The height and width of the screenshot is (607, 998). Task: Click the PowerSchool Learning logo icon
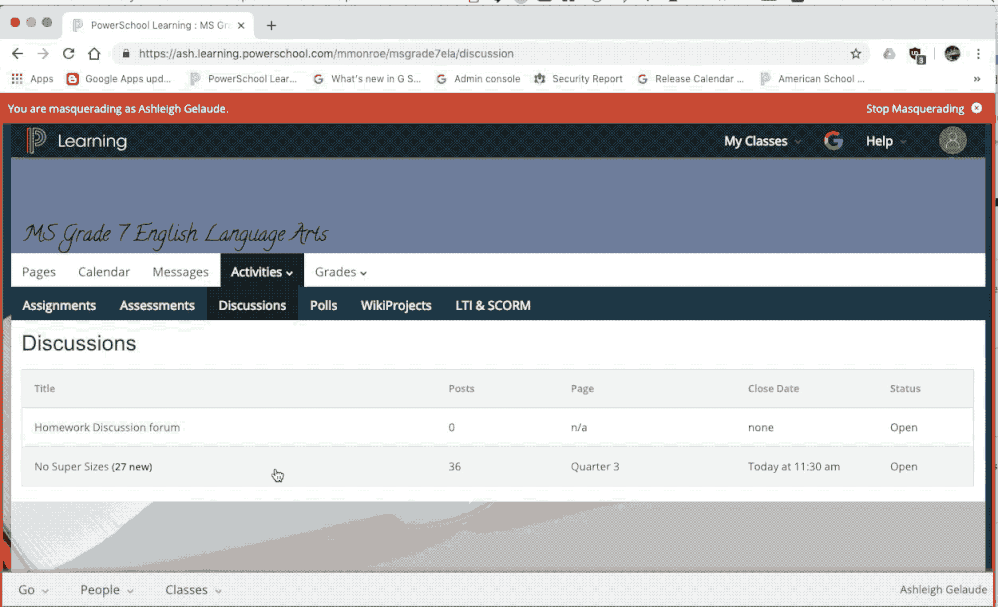tap(37, 141)
